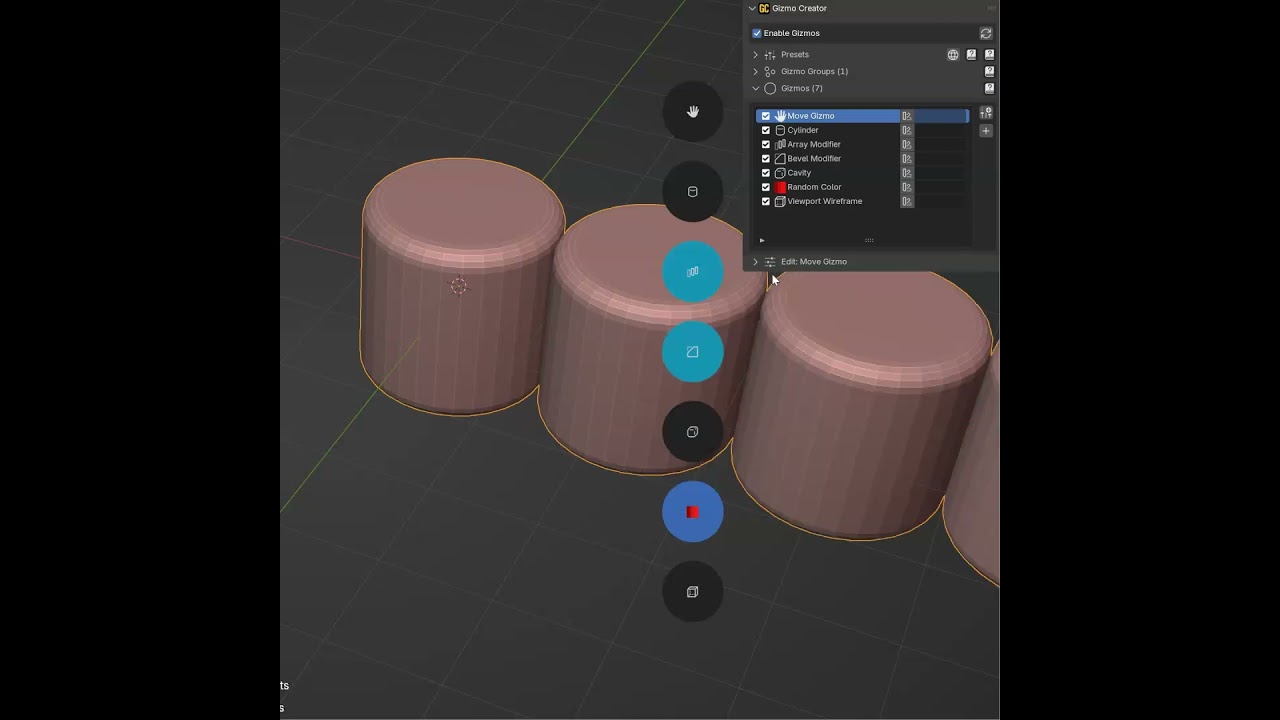Click the 3D cursor on the first cylinder
The image size is (1280, 720).
[458, 286]
